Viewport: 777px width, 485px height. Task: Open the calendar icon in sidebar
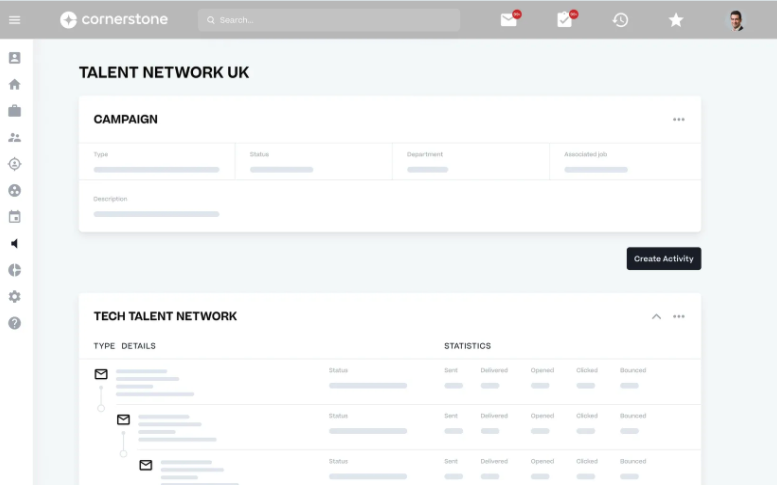[x=14, y=217]
